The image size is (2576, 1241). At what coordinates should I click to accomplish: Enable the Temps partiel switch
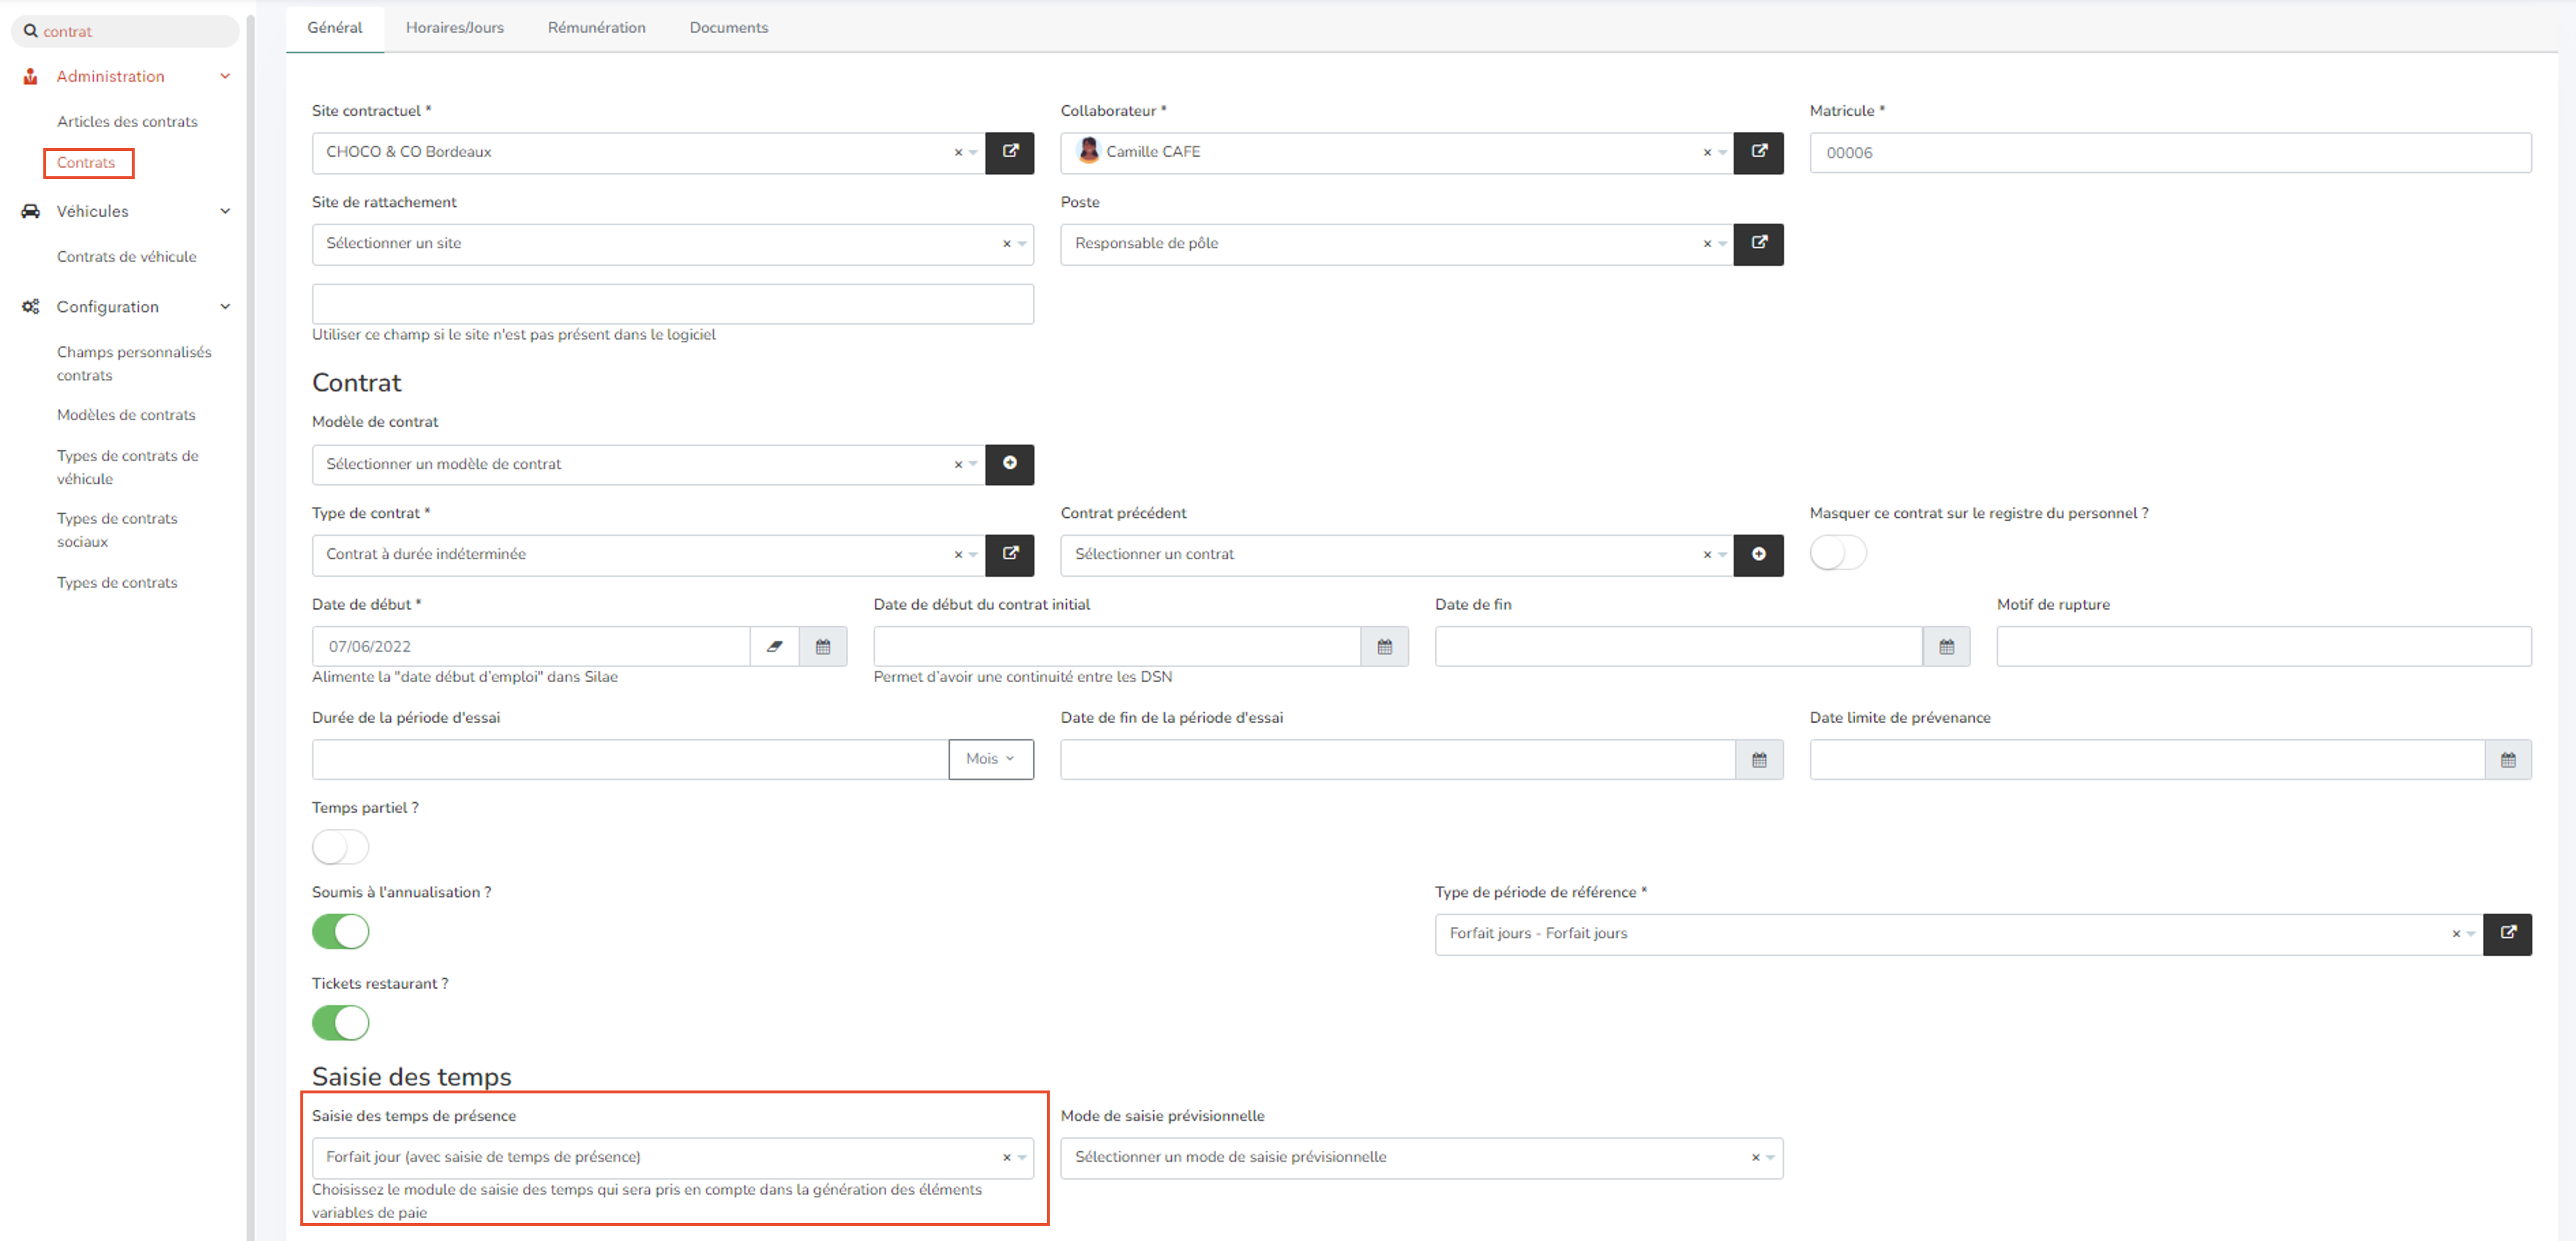click(x=340, y=847)
